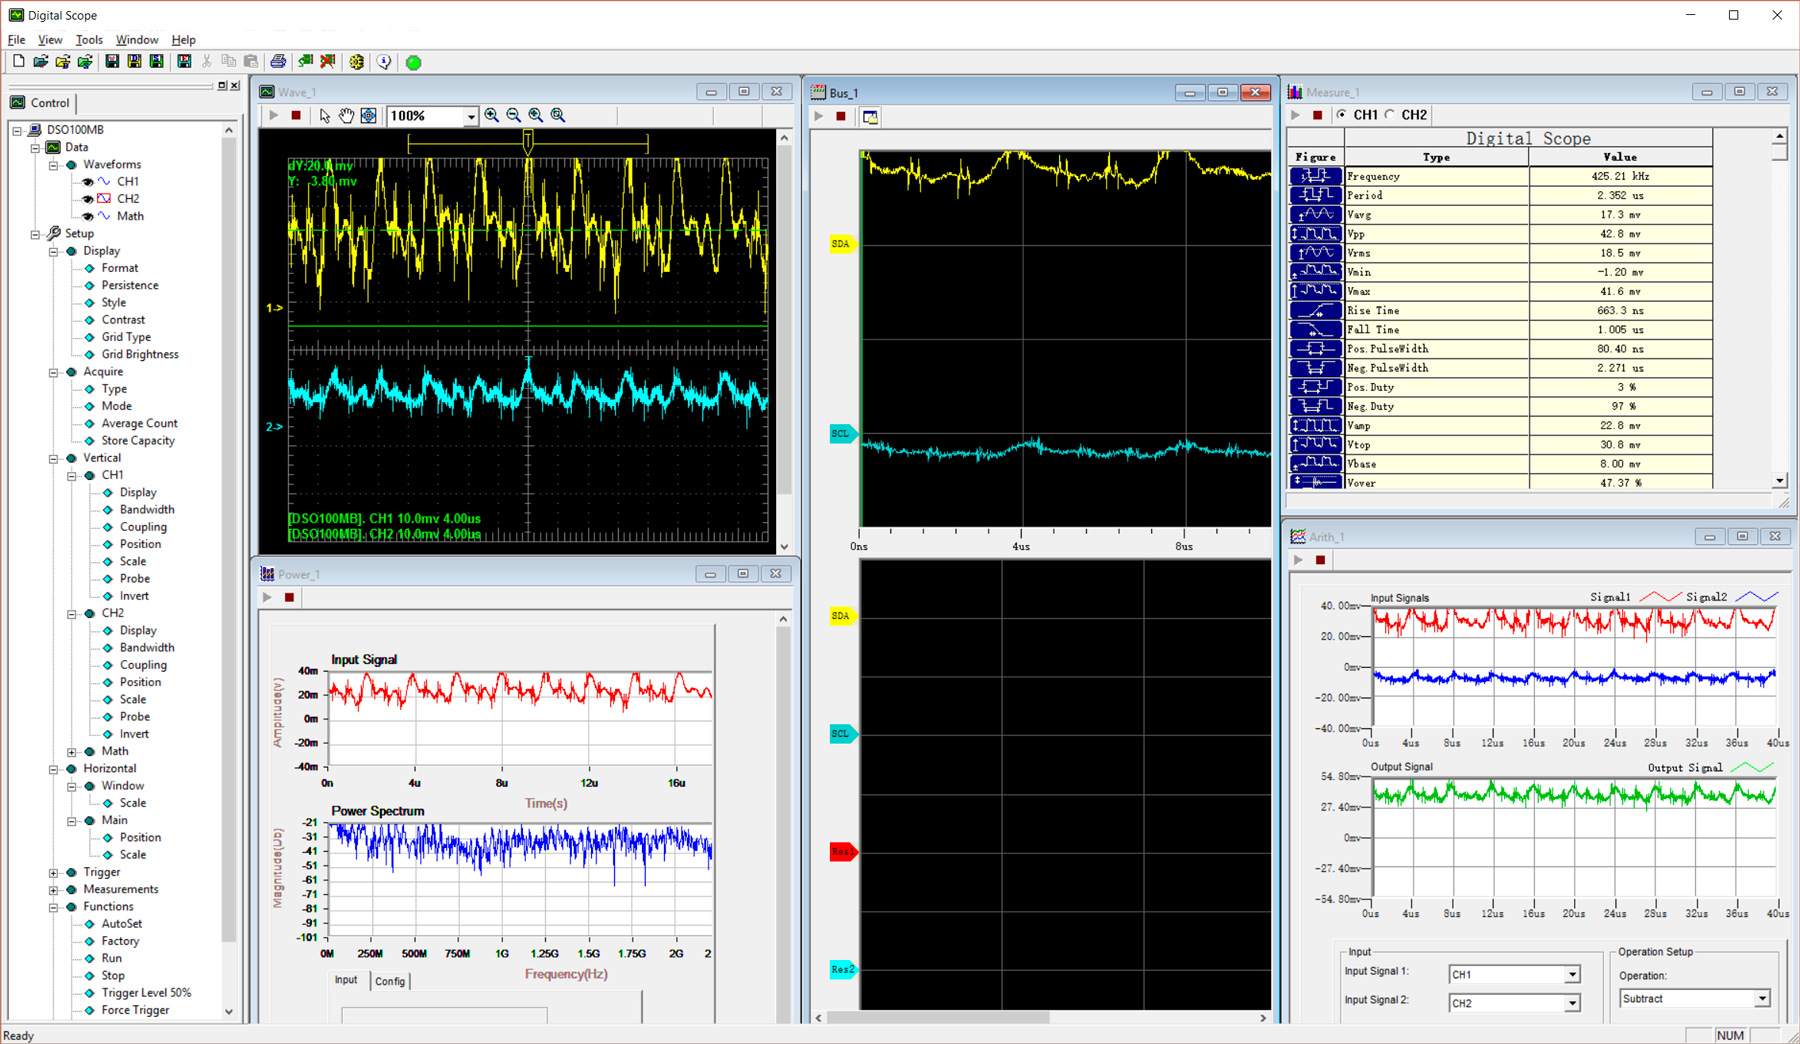The width and height of the screenshot is (1800, 1044).
Task: Click the New file icon in the toolbar
Action: point(18,62)
